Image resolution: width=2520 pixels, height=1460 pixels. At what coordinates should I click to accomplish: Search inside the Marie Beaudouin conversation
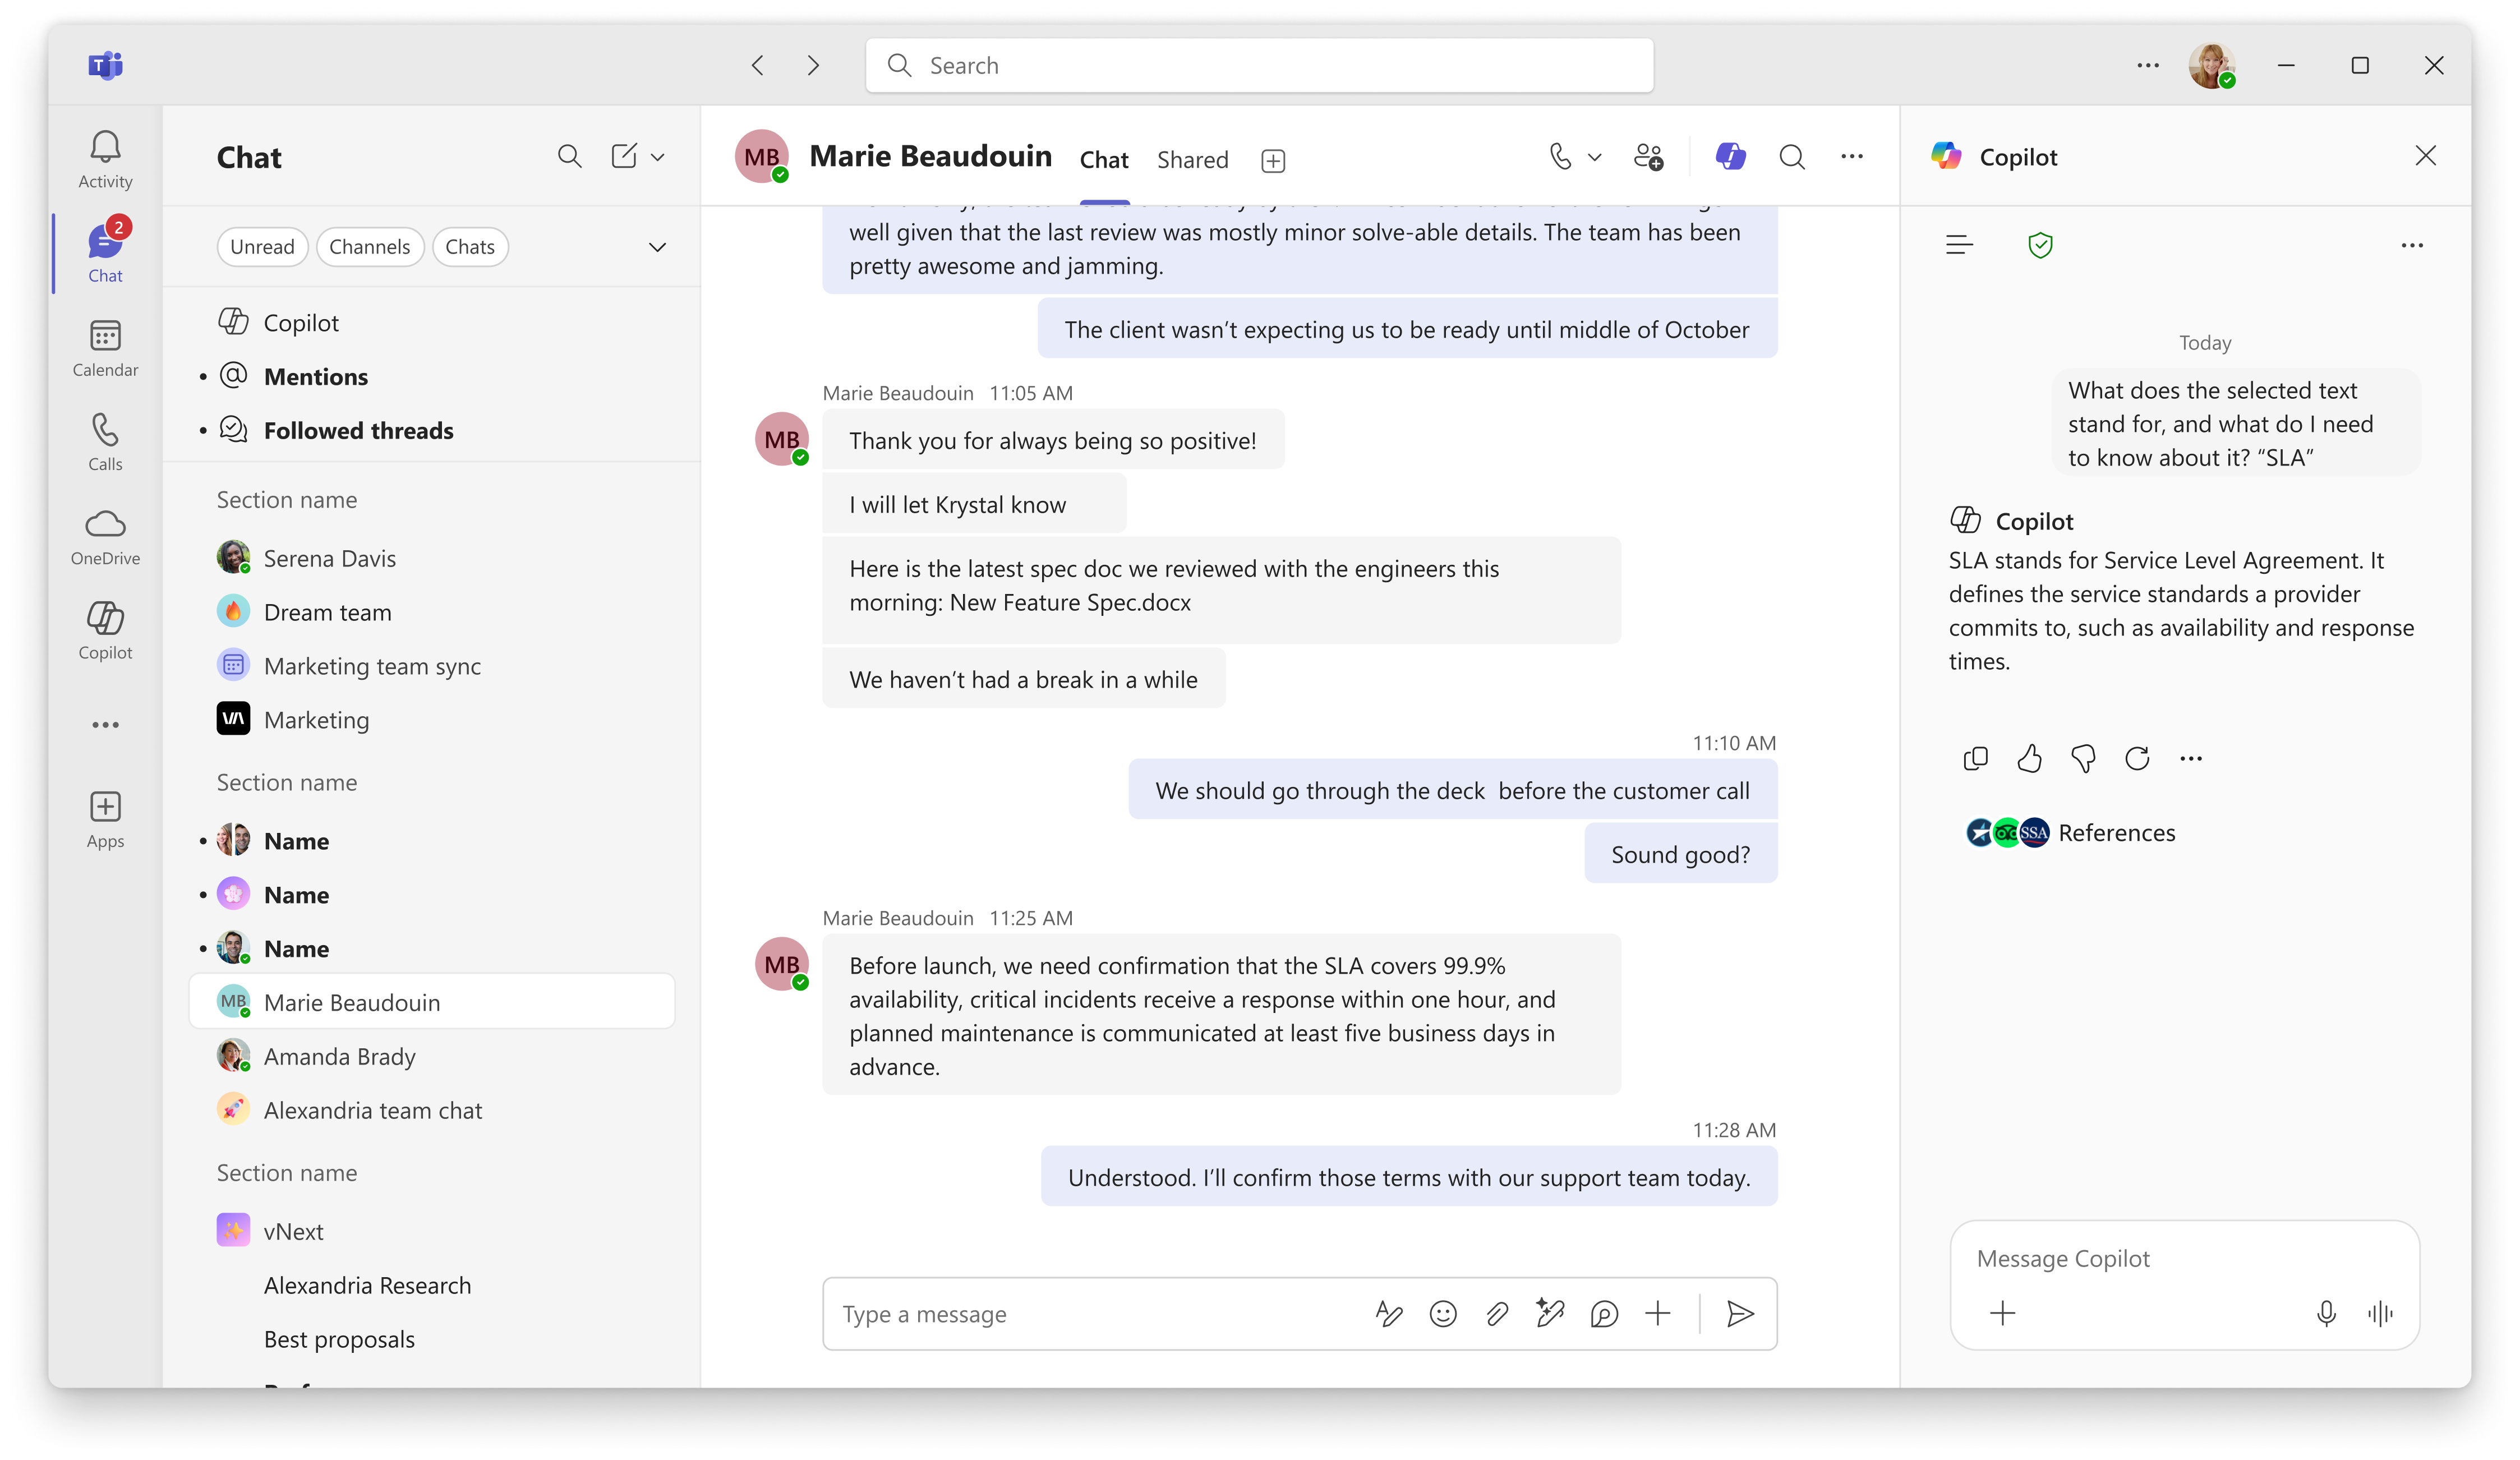tap(1792, 157)
